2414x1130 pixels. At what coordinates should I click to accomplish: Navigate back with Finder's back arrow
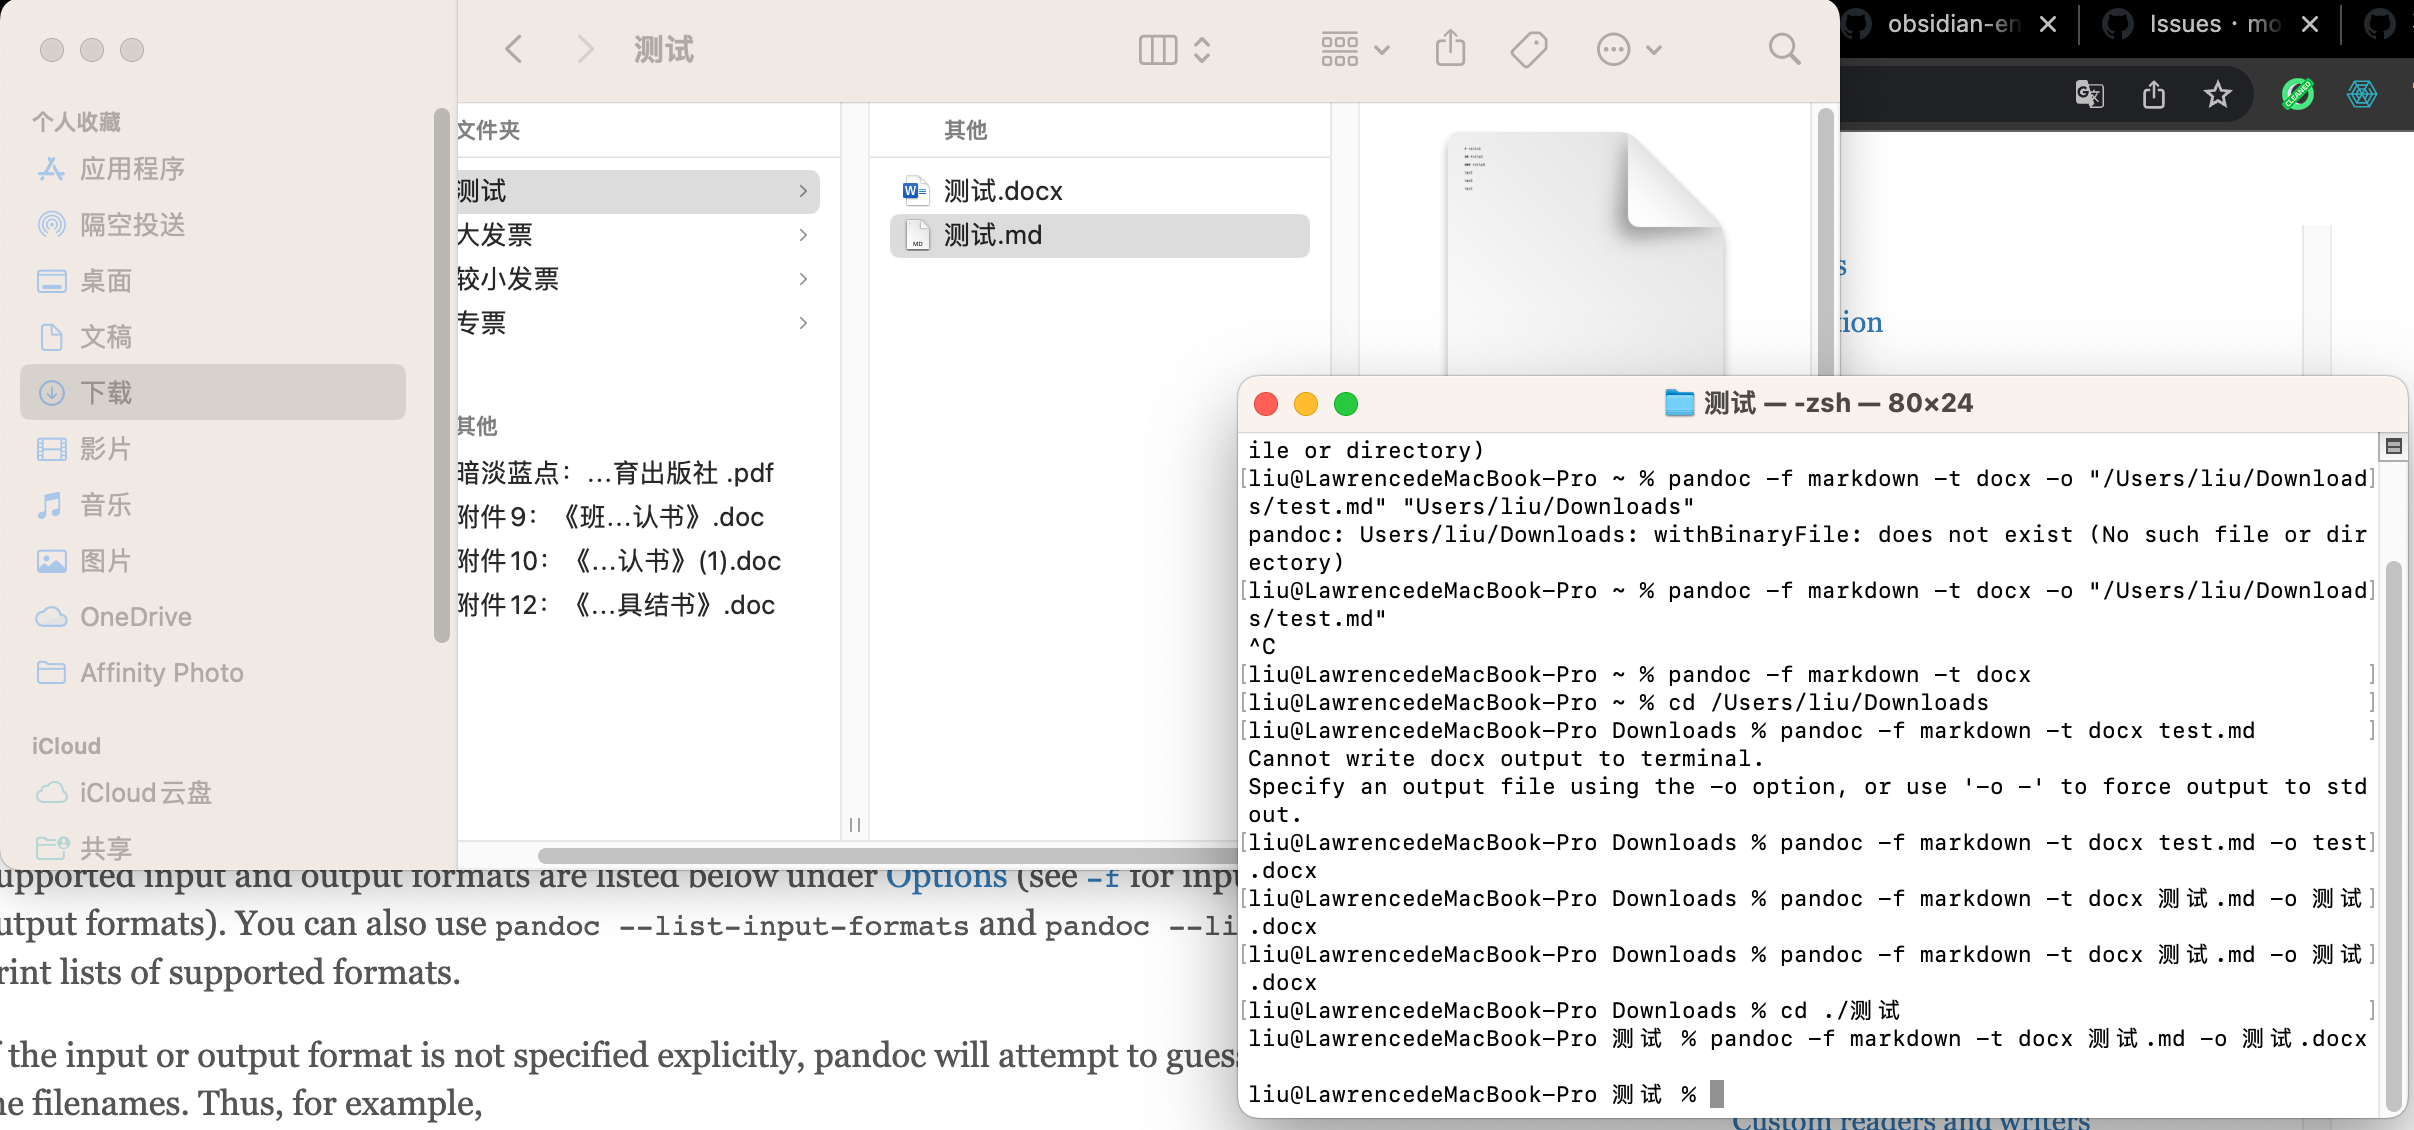click(513, 48)
